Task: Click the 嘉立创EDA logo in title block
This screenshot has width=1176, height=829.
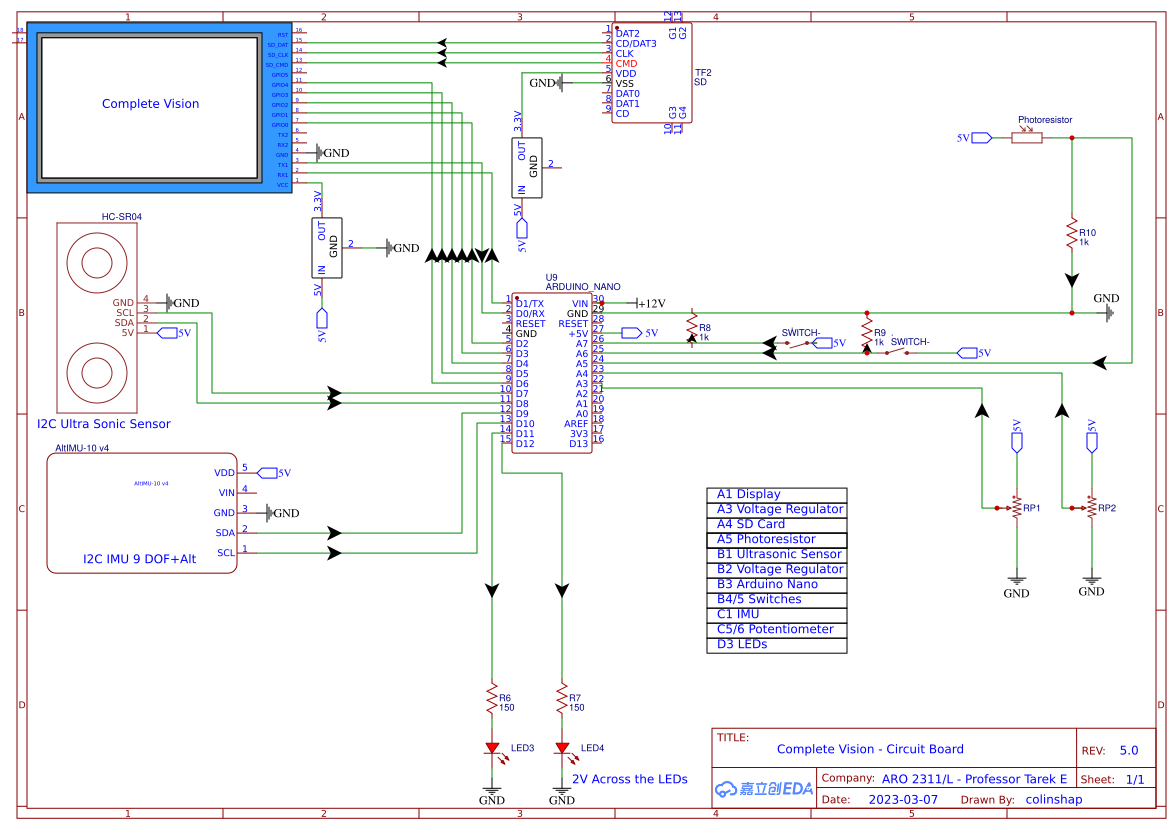Action: (x=763, y=788)
